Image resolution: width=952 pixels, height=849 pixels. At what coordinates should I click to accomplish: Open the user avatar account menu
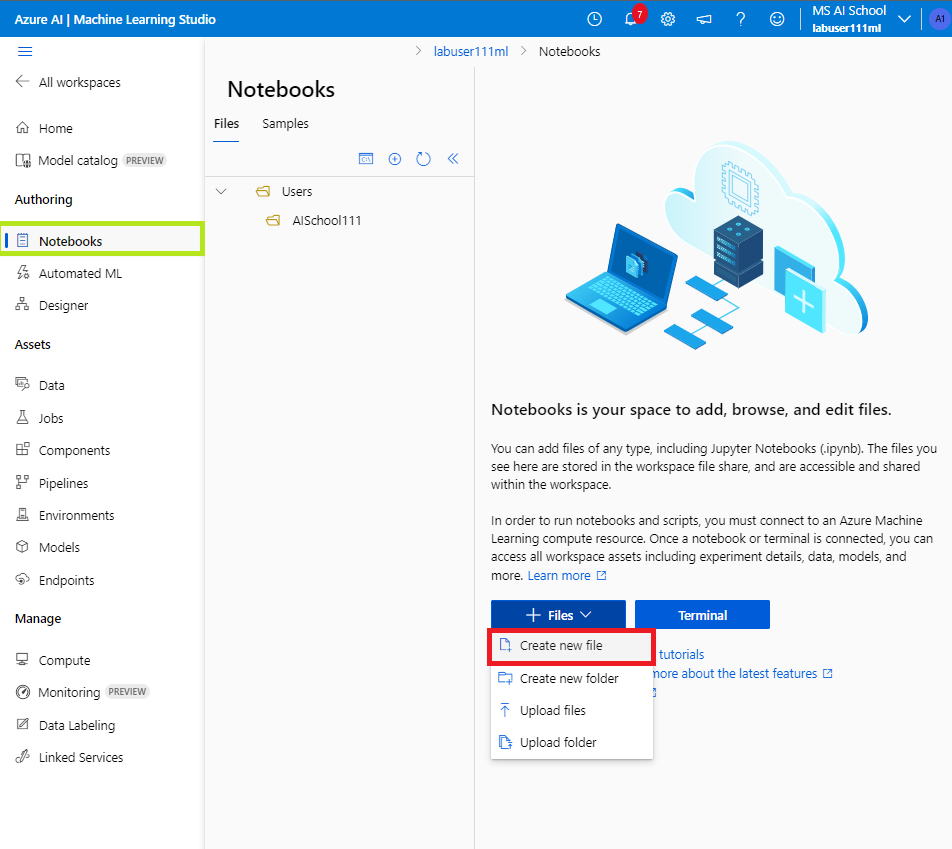939,19
